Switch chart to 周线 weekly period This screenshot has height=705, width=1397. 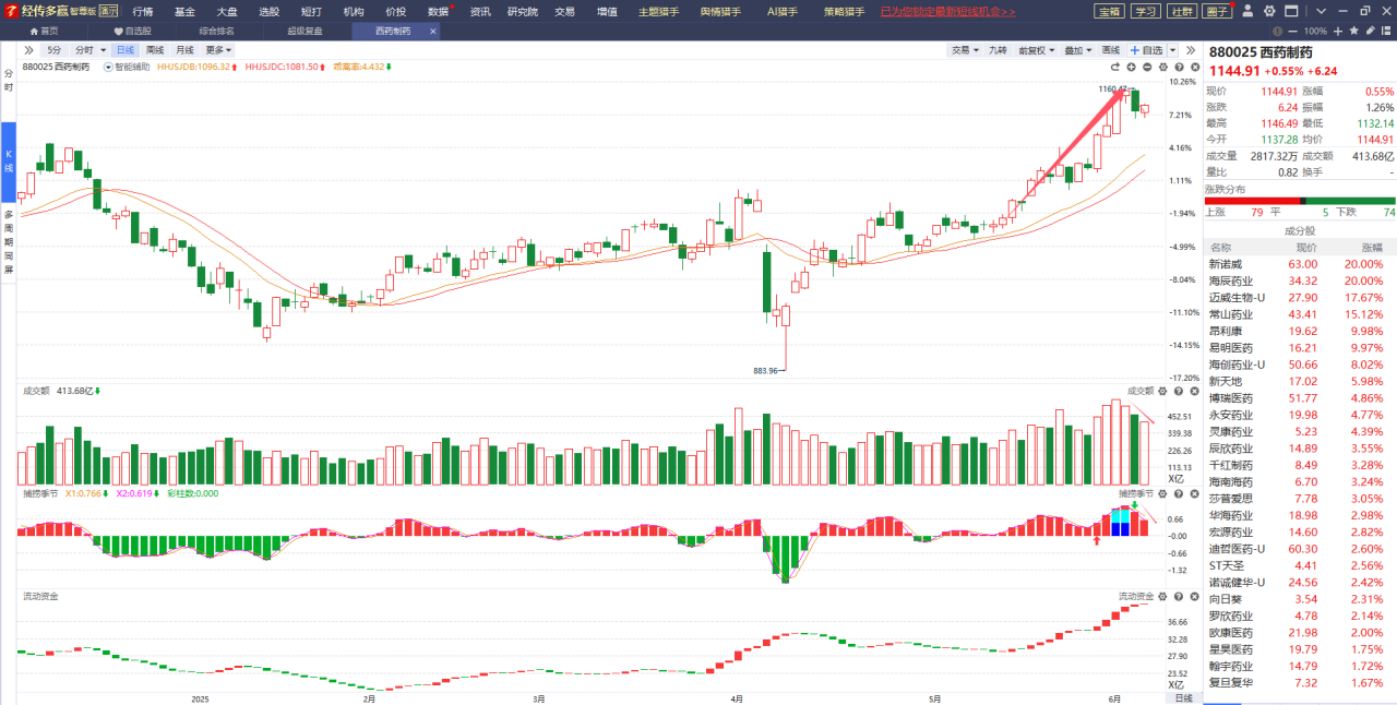(155, 50)
